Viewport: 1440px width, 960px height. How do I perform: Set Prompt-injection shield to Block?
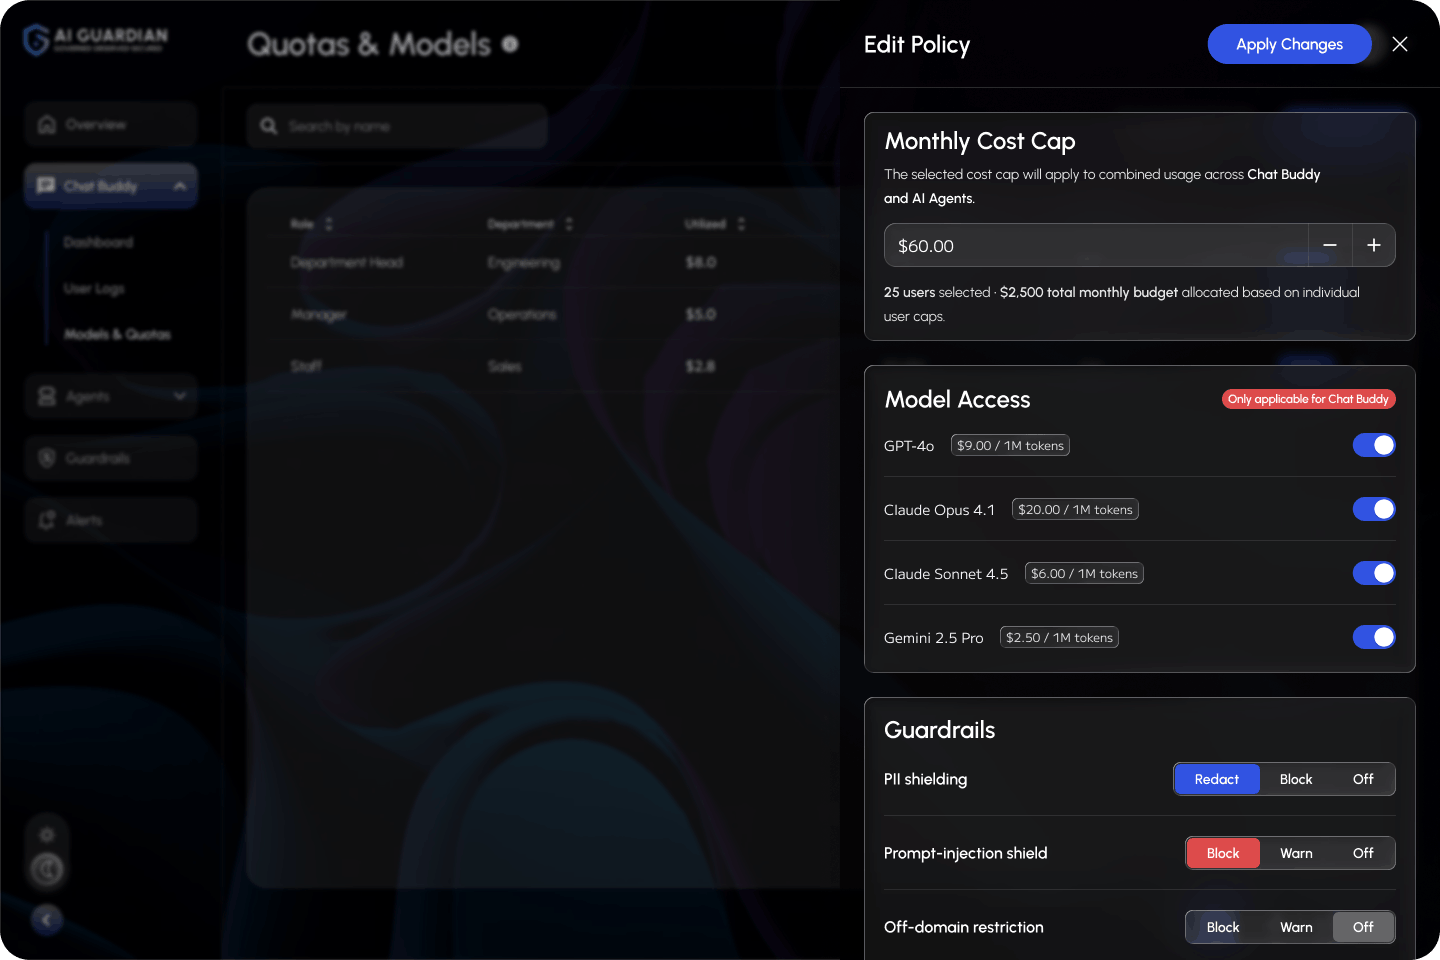[1223, 853]
